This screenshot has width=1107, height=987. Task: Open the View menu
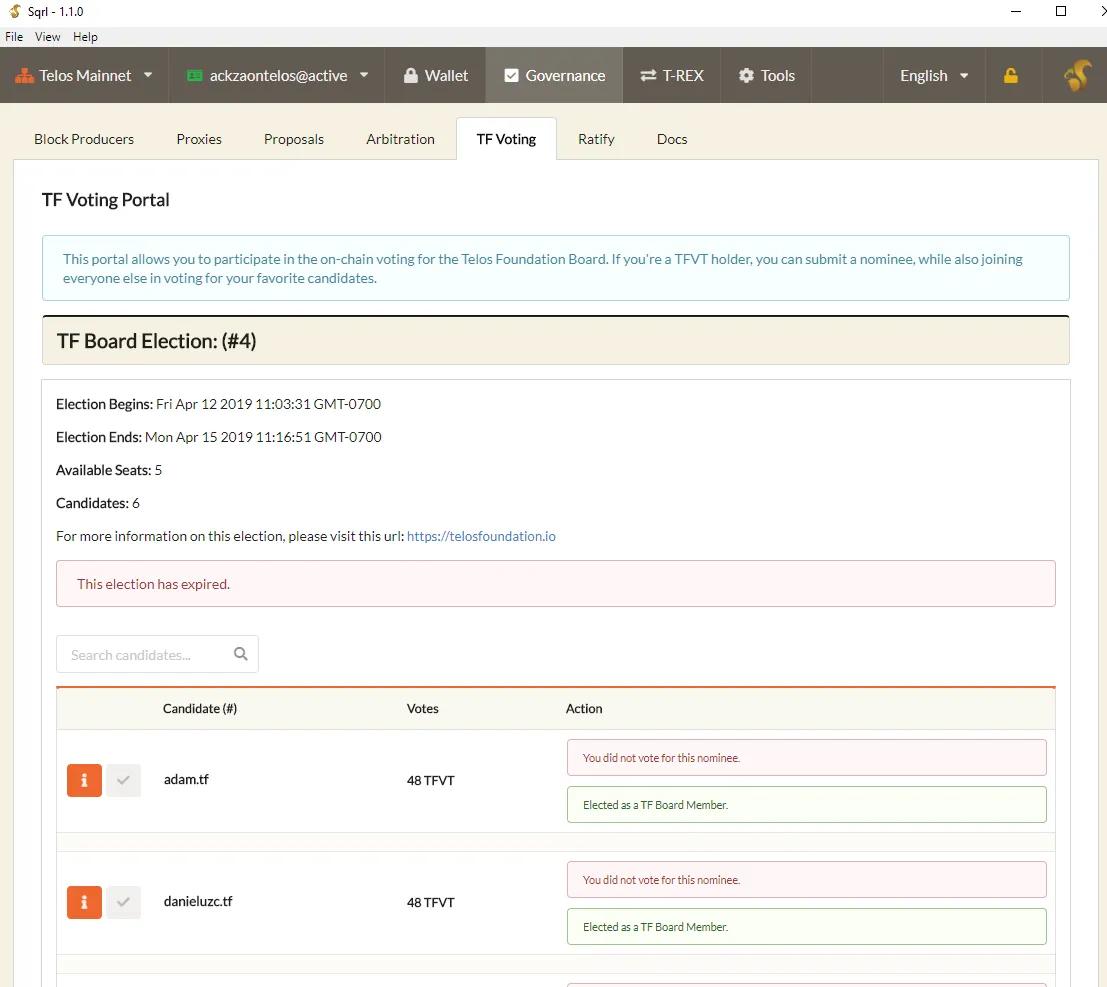(x=47, y=37)
